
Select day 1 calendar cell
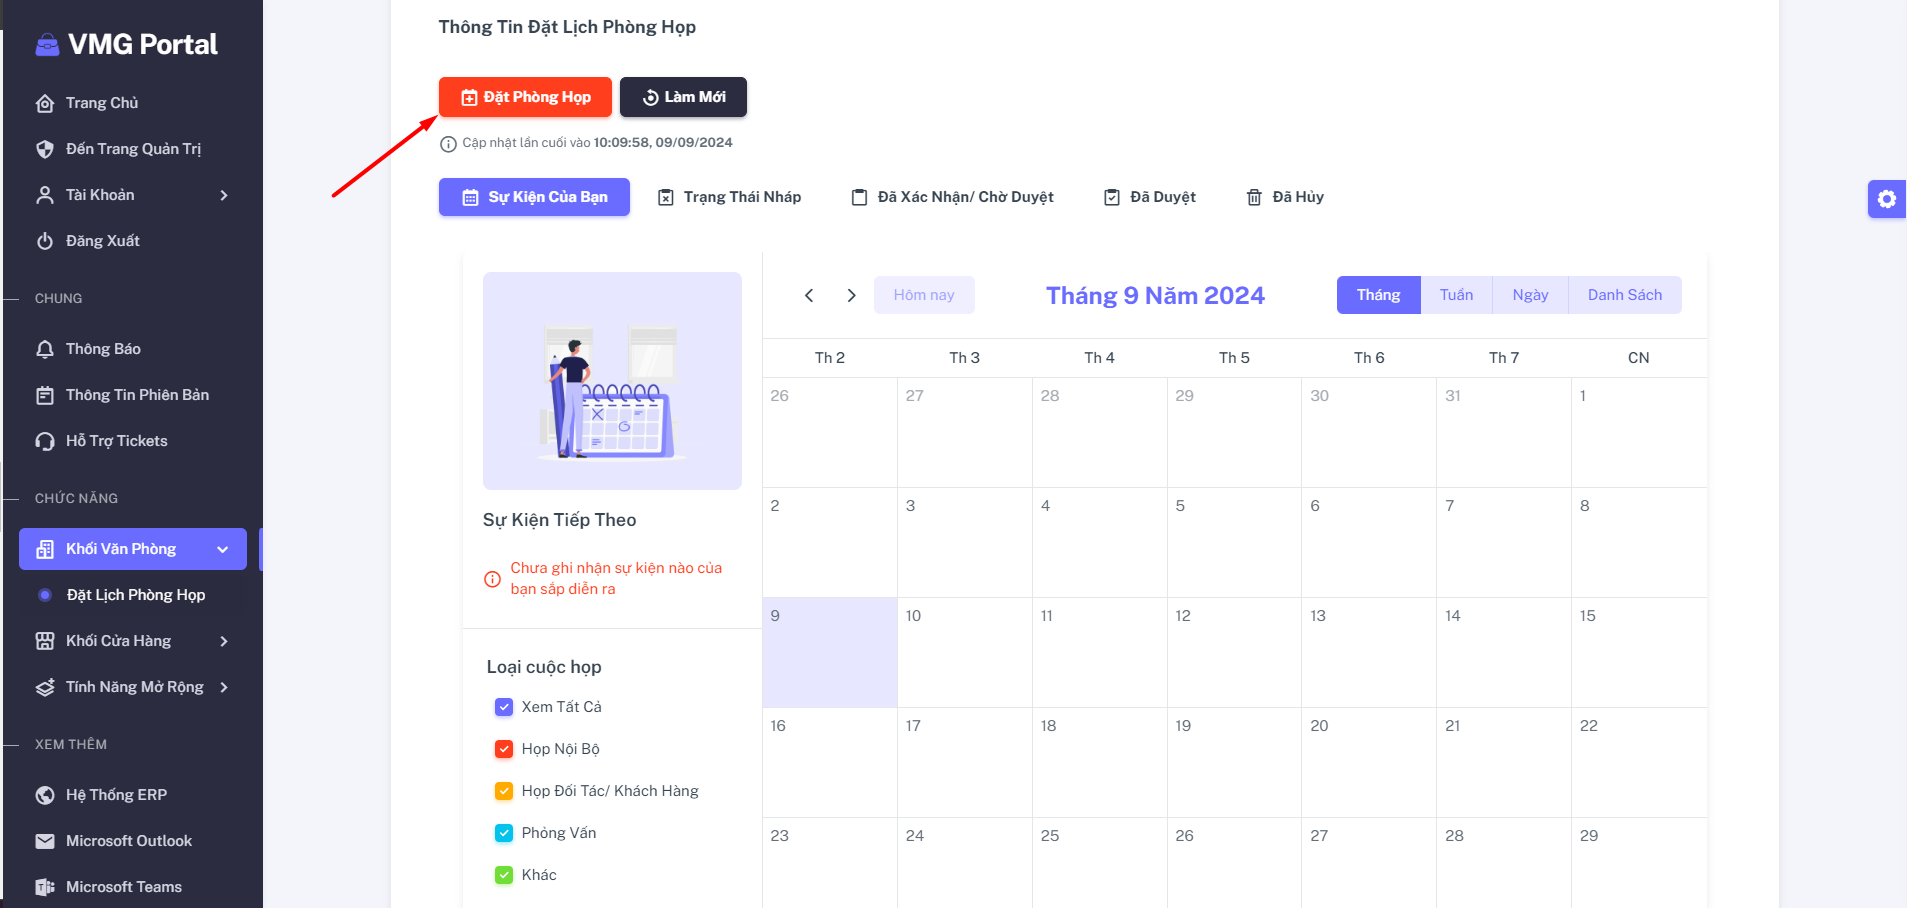tap(1639, 432)
